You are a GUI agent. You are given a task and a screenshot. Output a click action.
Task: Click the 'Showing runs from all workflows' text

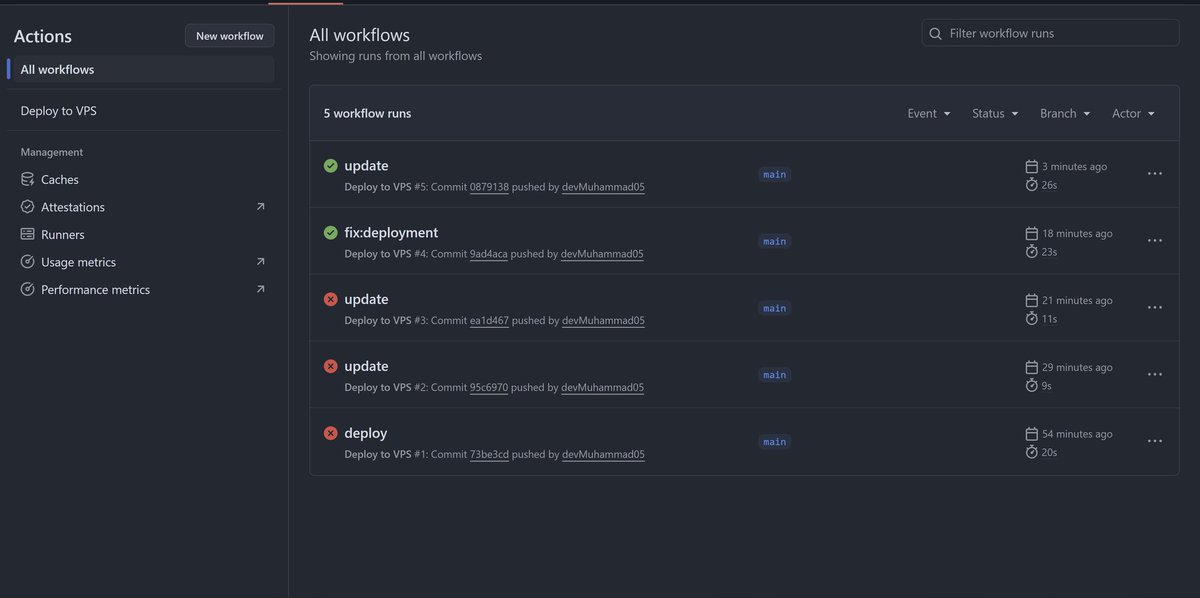pyautogui.click(x=396, y=56)
